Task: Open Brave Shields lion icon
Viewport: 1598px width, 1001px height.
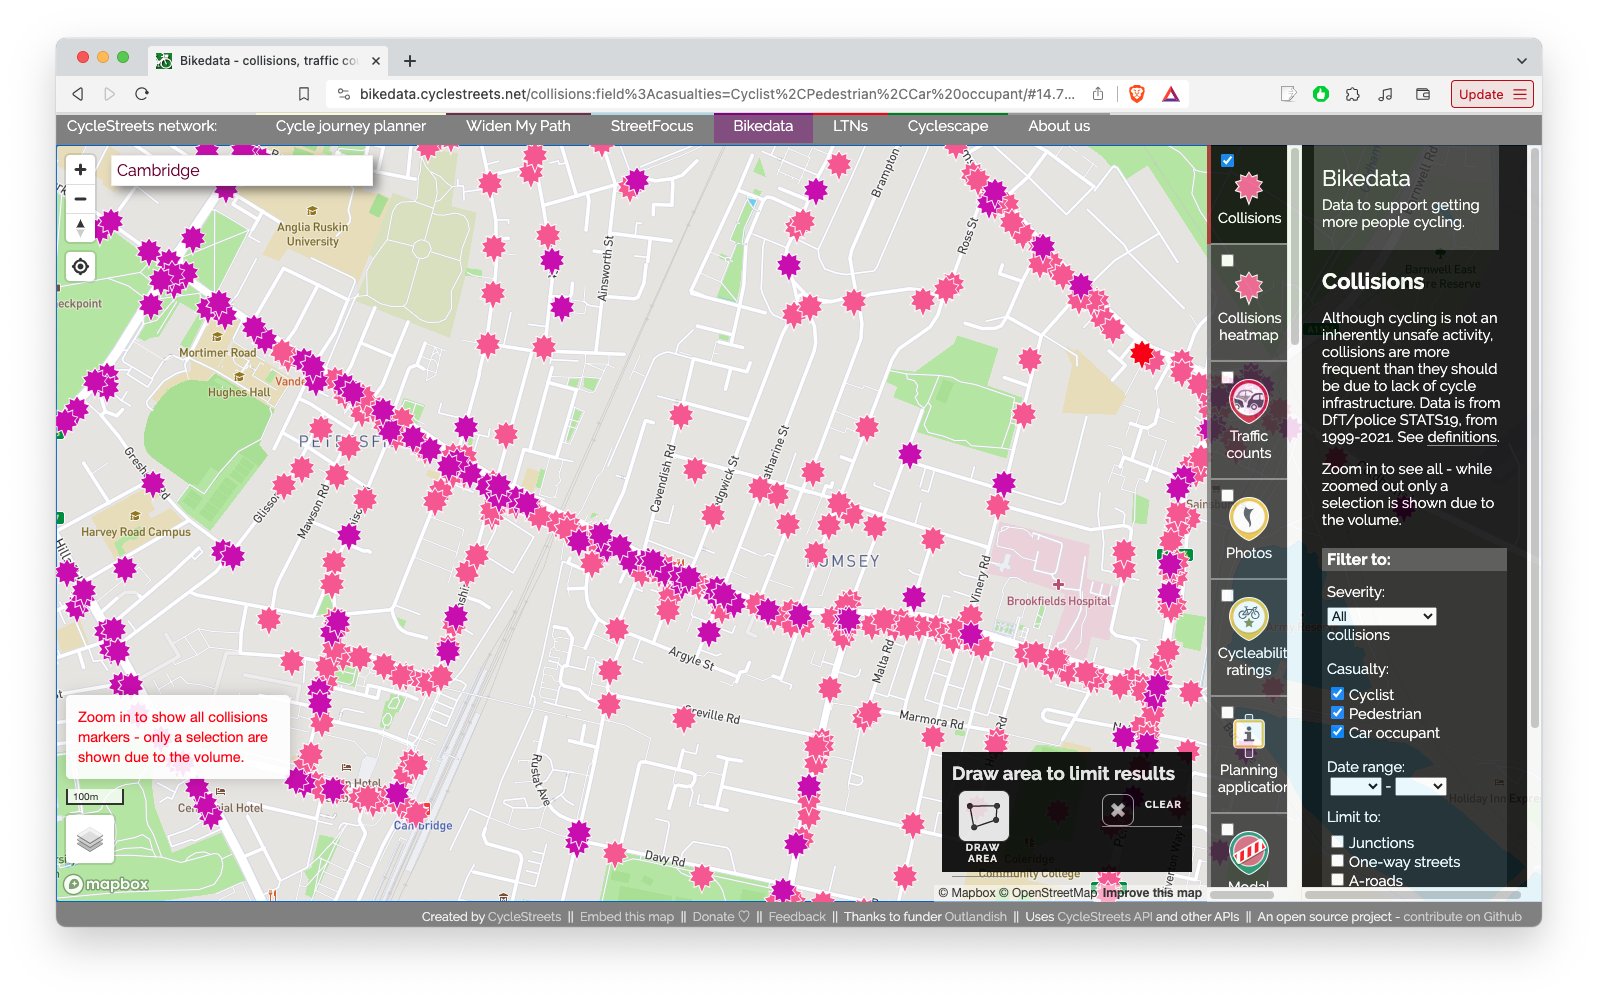Action: click(x=1137, y=94)
